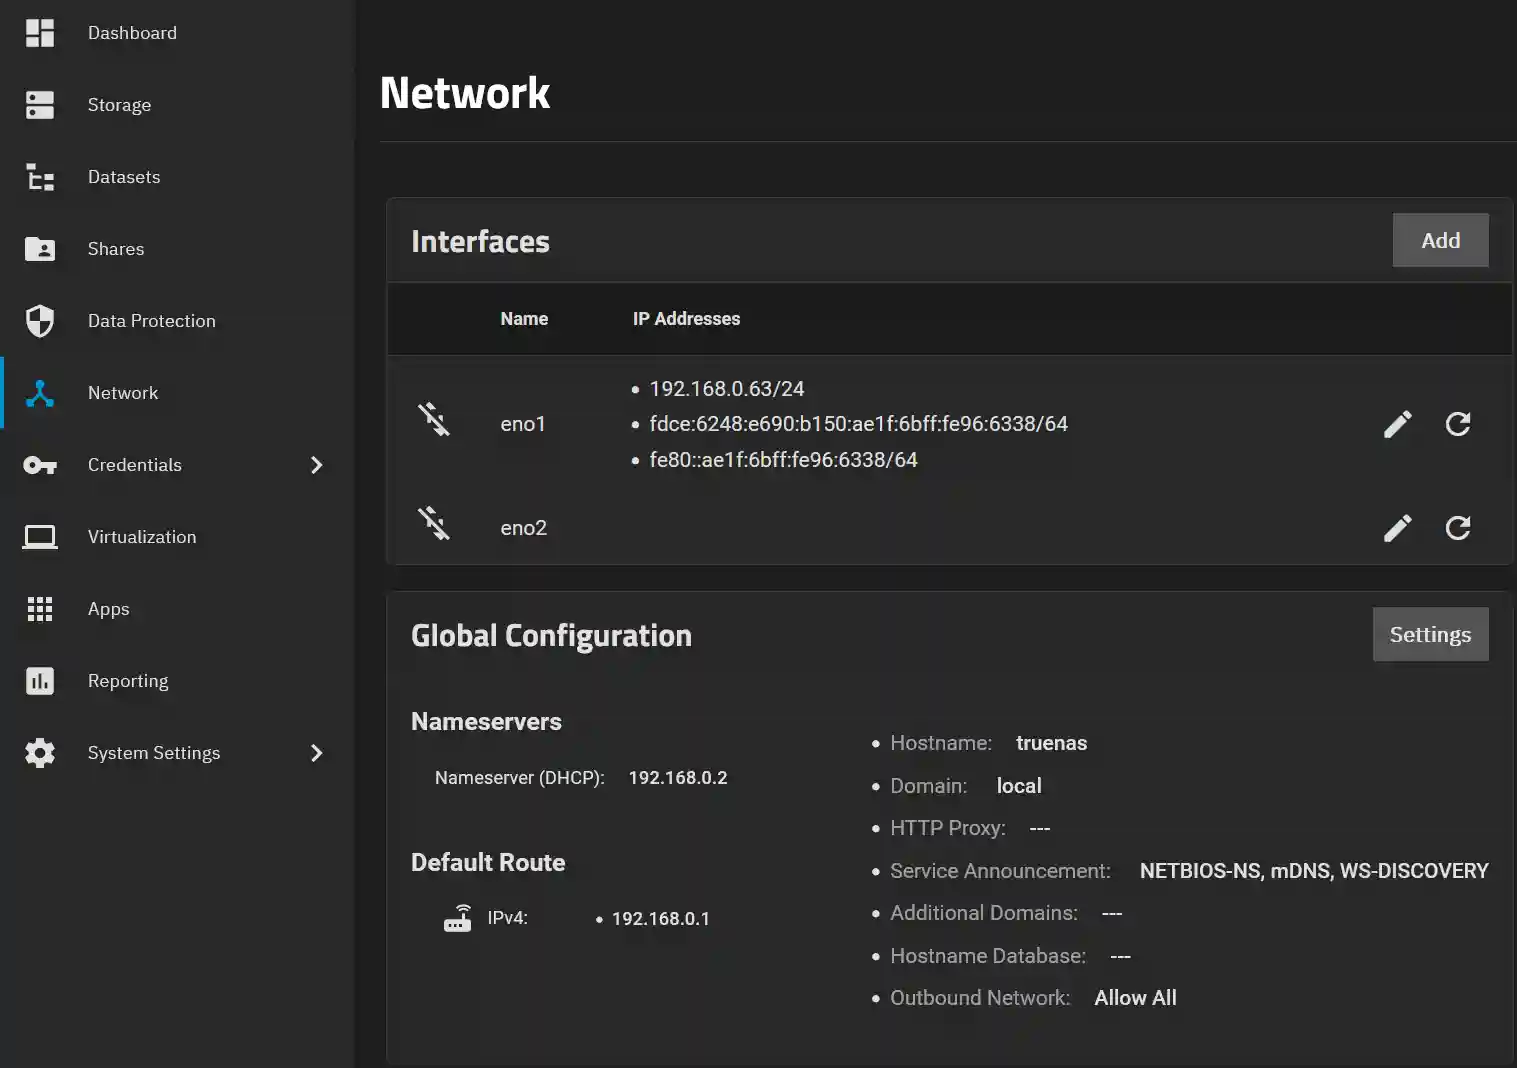This screenshot has width=1517, height=1068.
Task: Open the Network sidebar item
Action: click(123, 392)
